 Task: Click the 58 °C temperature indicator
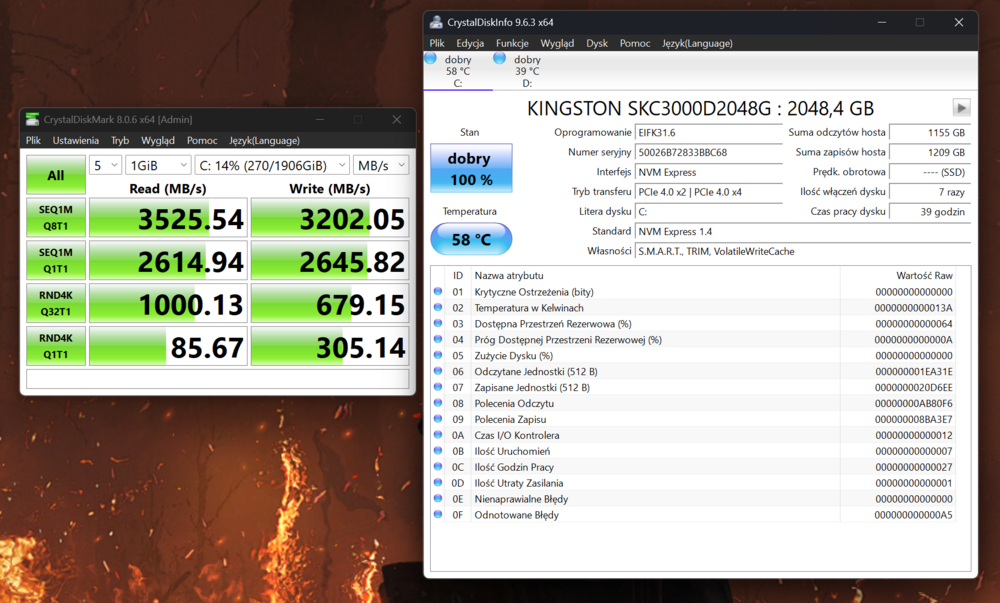471,239
